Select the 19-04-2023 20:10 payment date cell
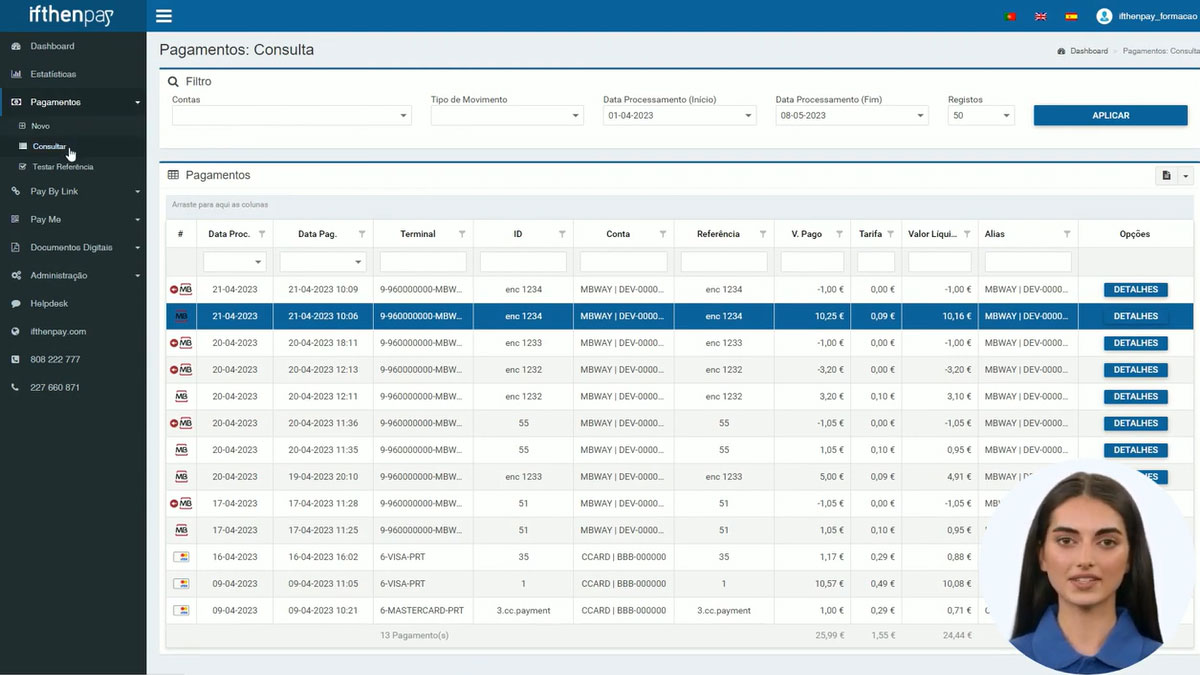The height and width of the screenshot is (675, 1200). pos(323,477)
